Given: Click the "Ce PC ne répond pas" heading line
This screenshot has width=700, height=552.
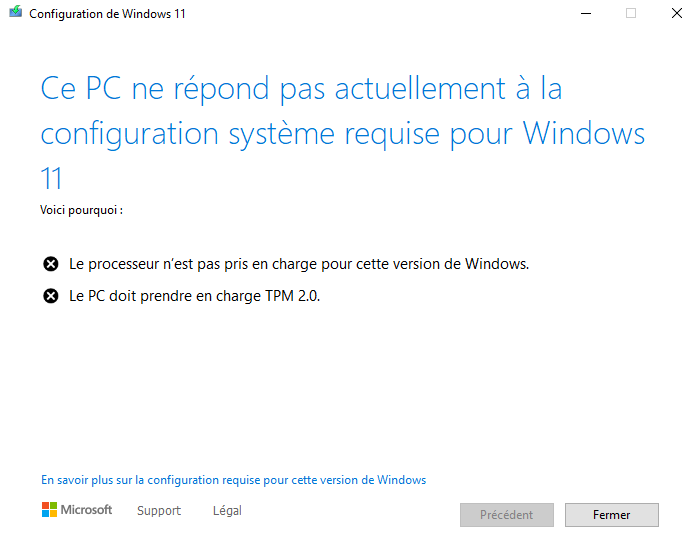Looking at the screenshot, I should 301,88.
